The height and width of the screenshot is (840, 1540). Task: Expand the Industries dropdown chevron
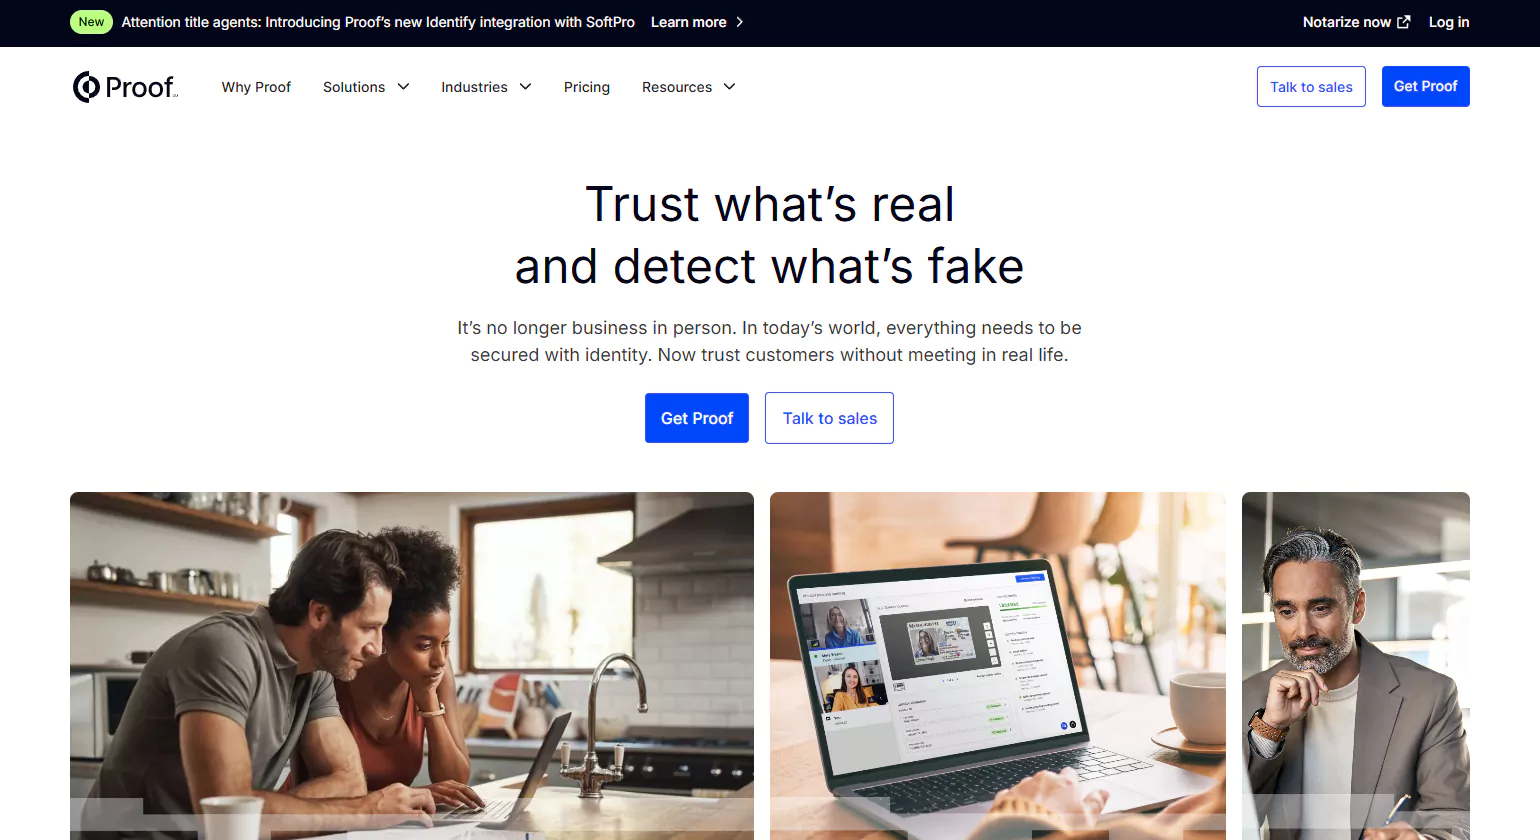tap(525, 87)
